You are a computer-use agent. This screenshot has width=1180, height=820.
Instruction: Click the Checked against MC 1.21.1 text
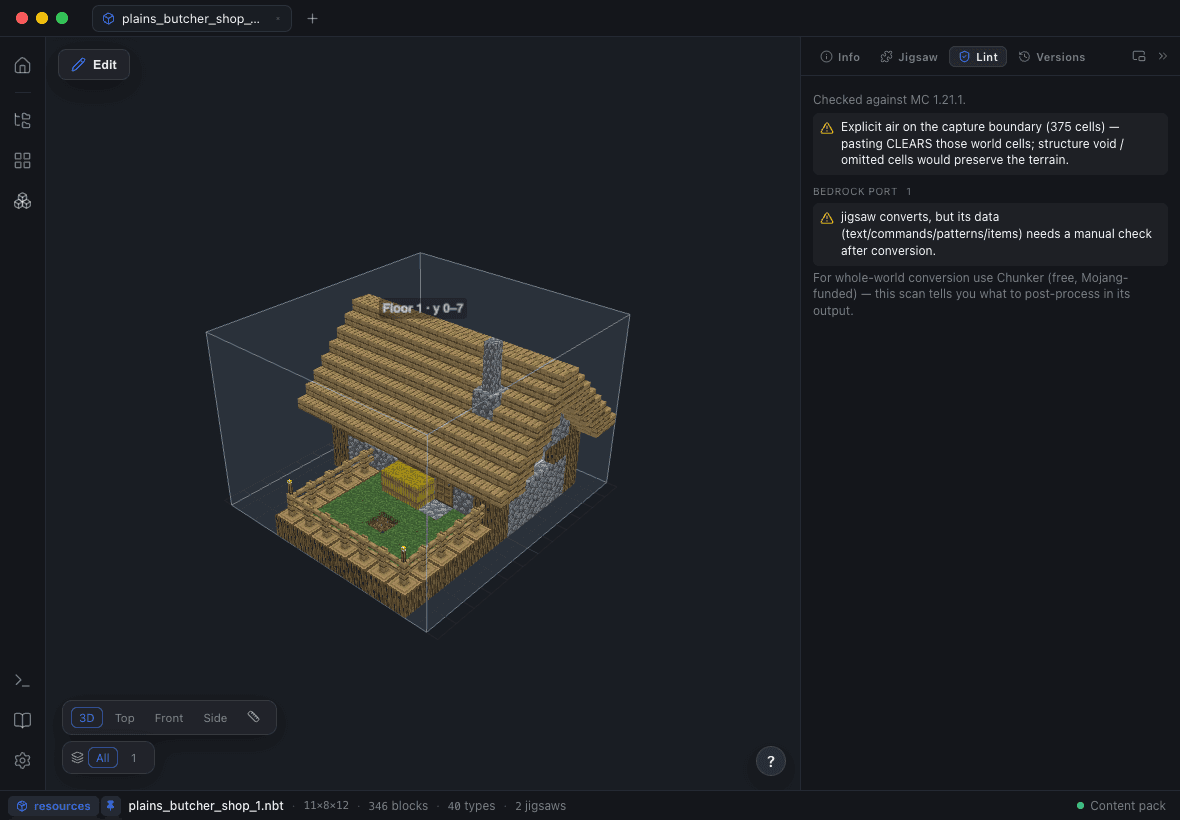pos(889,99)
